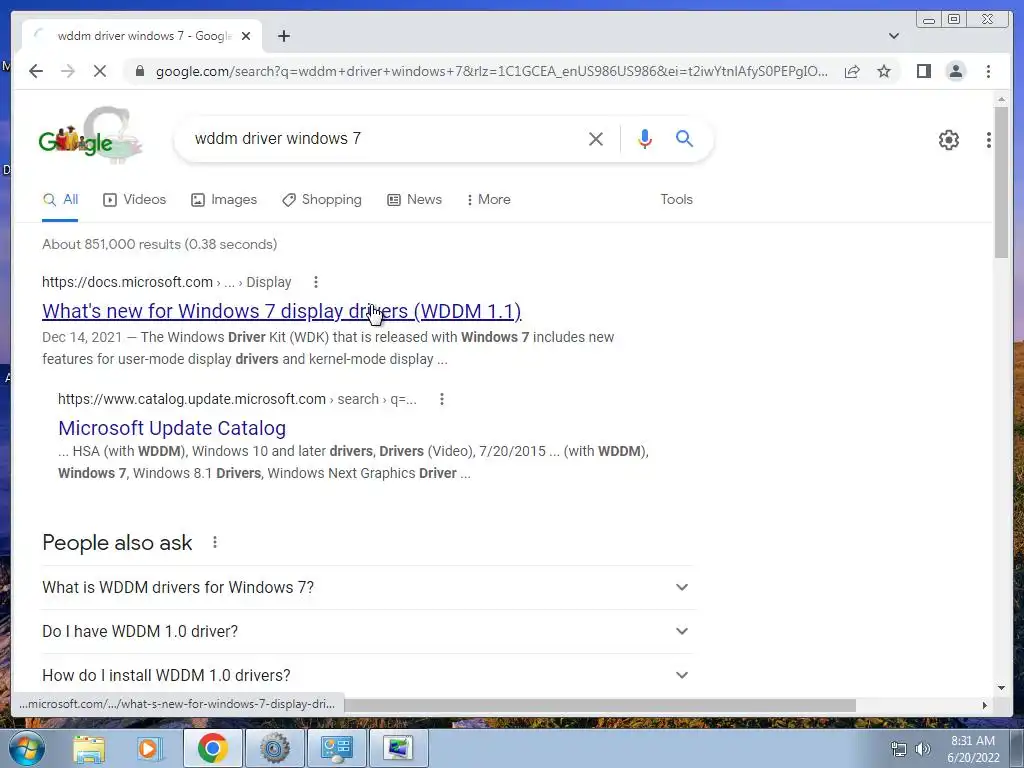Select the All results tab

click(x=60, y=200)
